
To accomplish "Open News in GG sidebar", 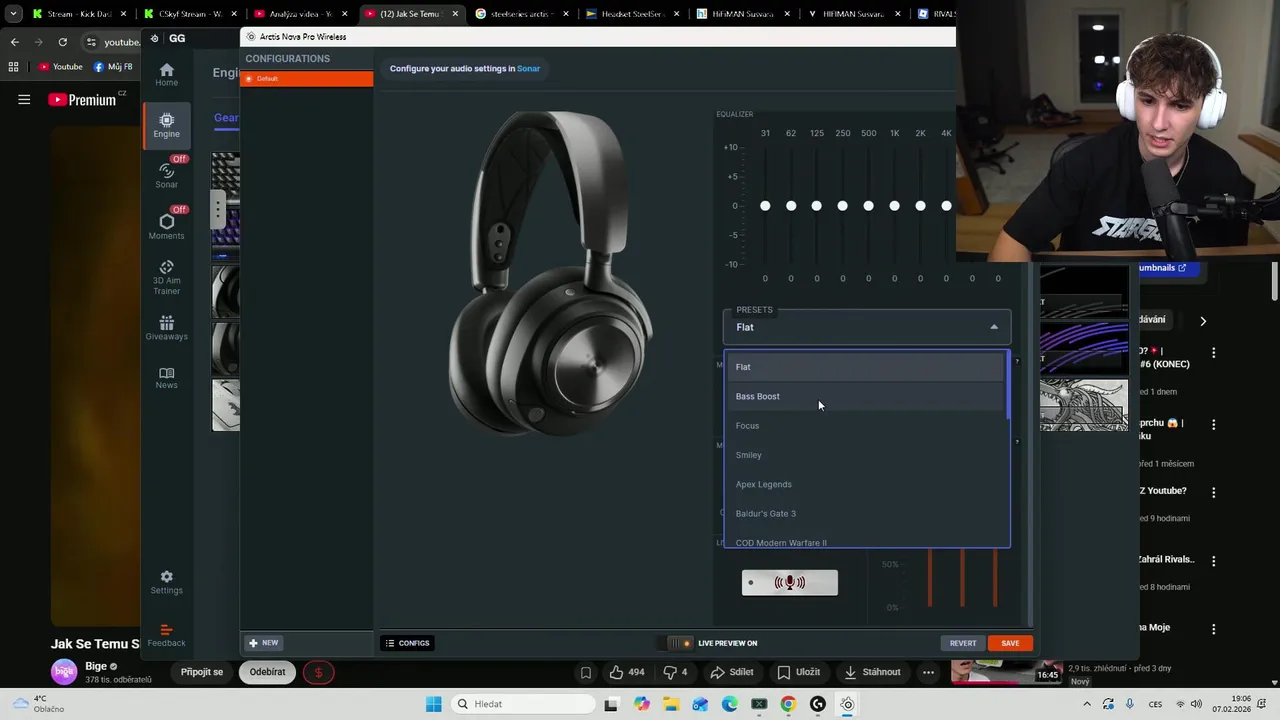I will 166,378.
